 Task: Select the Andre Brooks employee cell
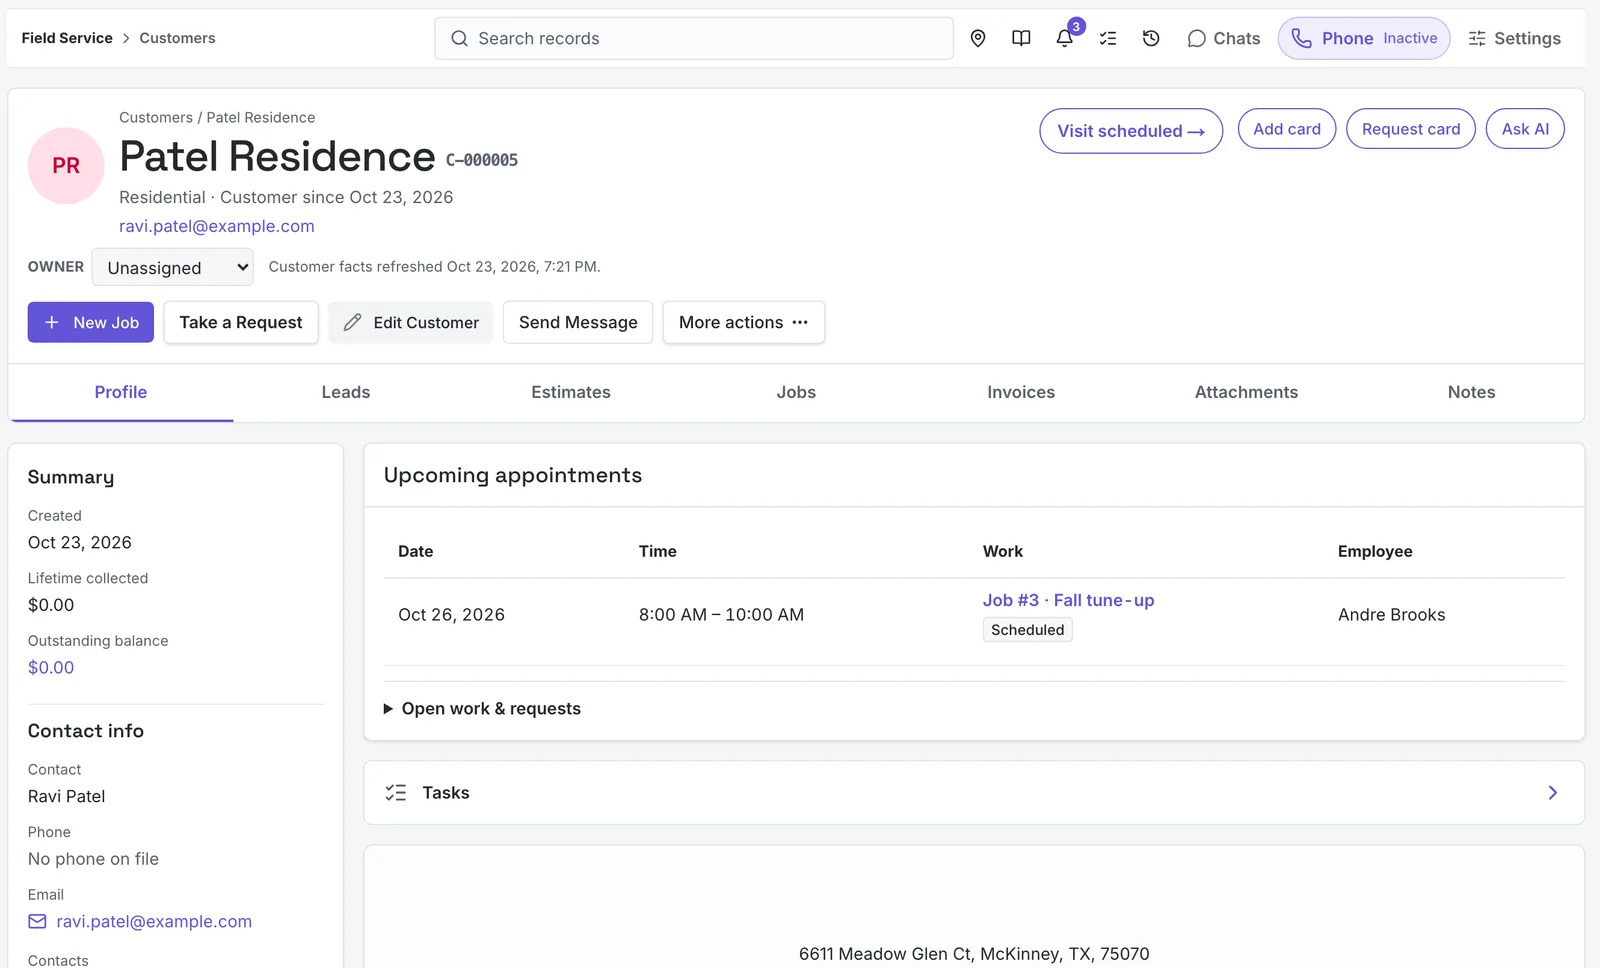pyautogui.click(x=1391, y=615)
